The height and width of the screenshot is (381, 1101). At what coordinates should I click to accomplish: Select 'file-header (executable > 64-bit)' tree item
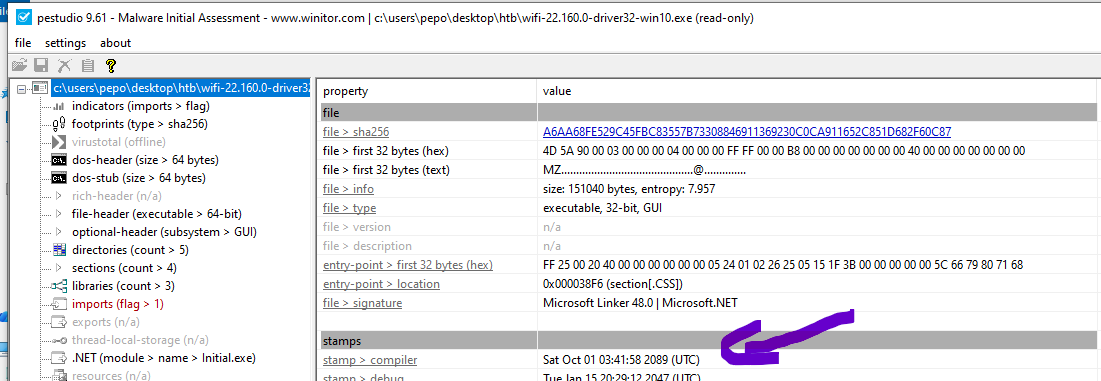pos(157,214)
